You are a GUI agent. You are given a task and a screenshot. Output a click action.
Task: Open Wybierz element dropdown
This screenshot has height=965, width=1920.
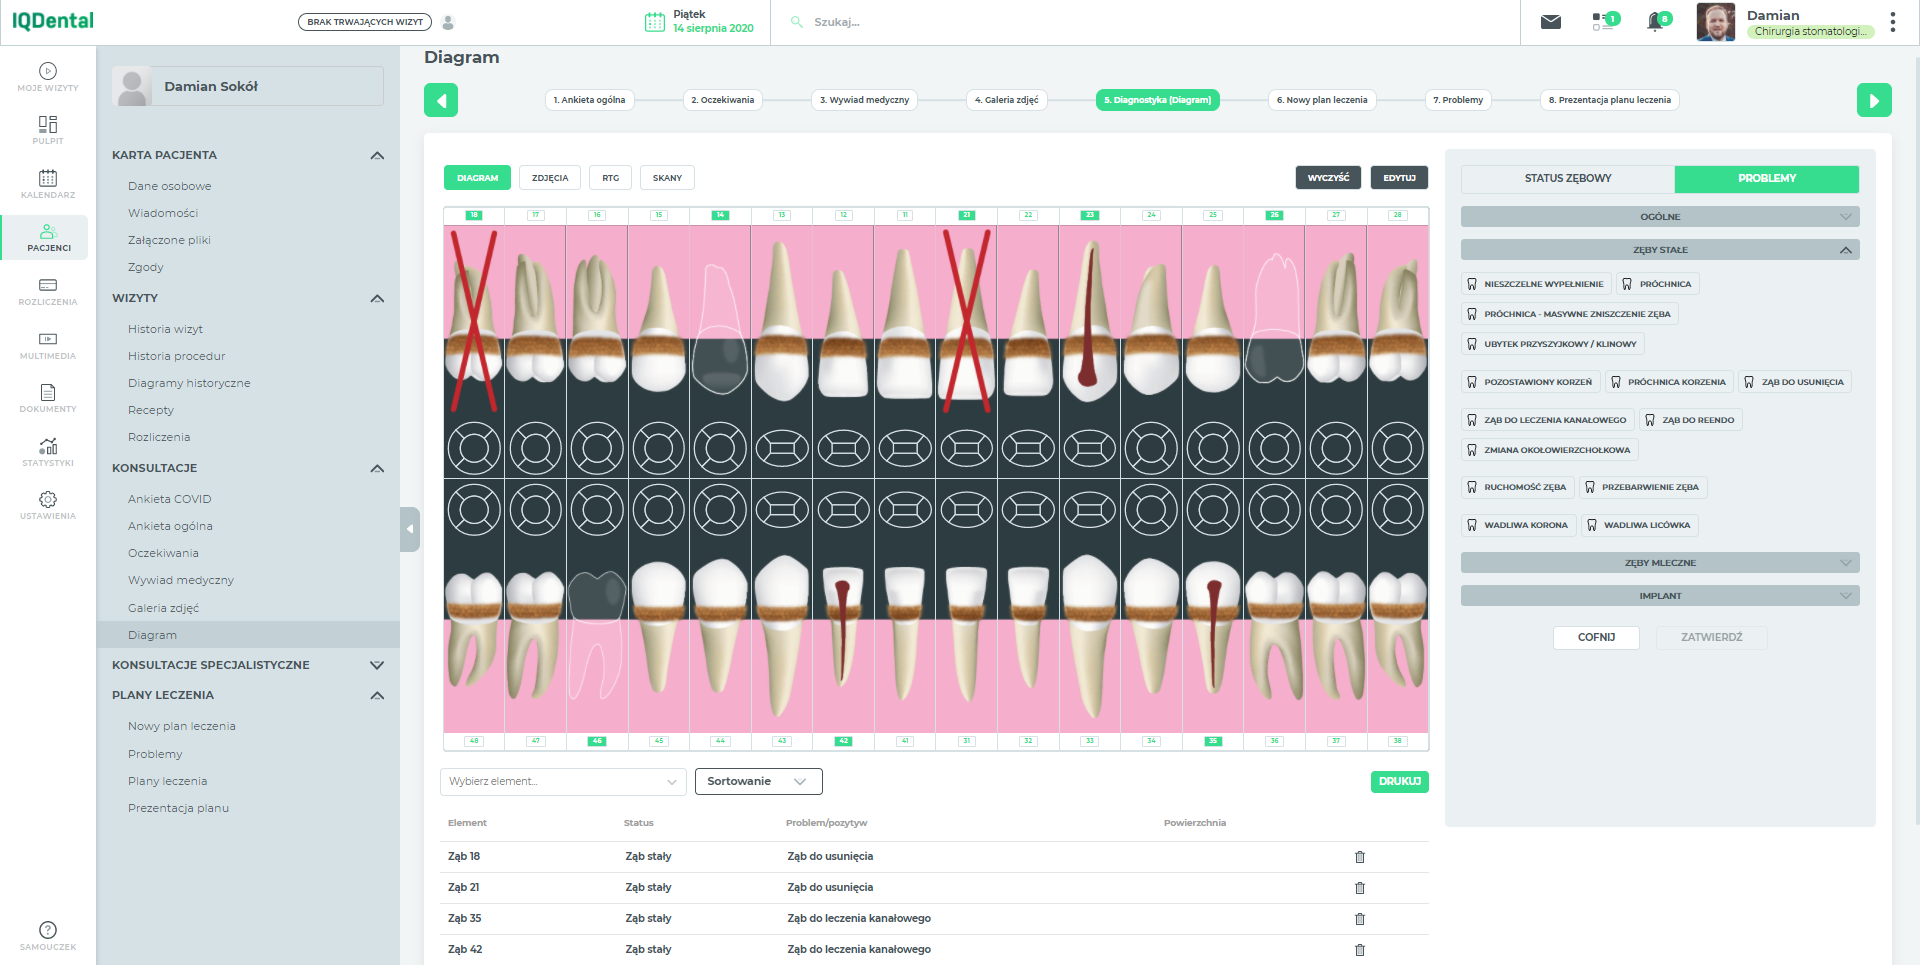tap(563, 782)
